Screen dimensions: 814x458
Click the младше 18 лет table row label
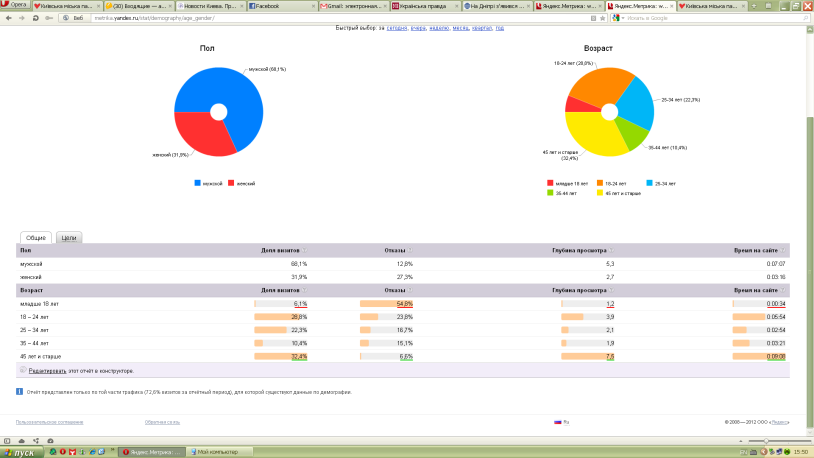[x=39, y=304]
